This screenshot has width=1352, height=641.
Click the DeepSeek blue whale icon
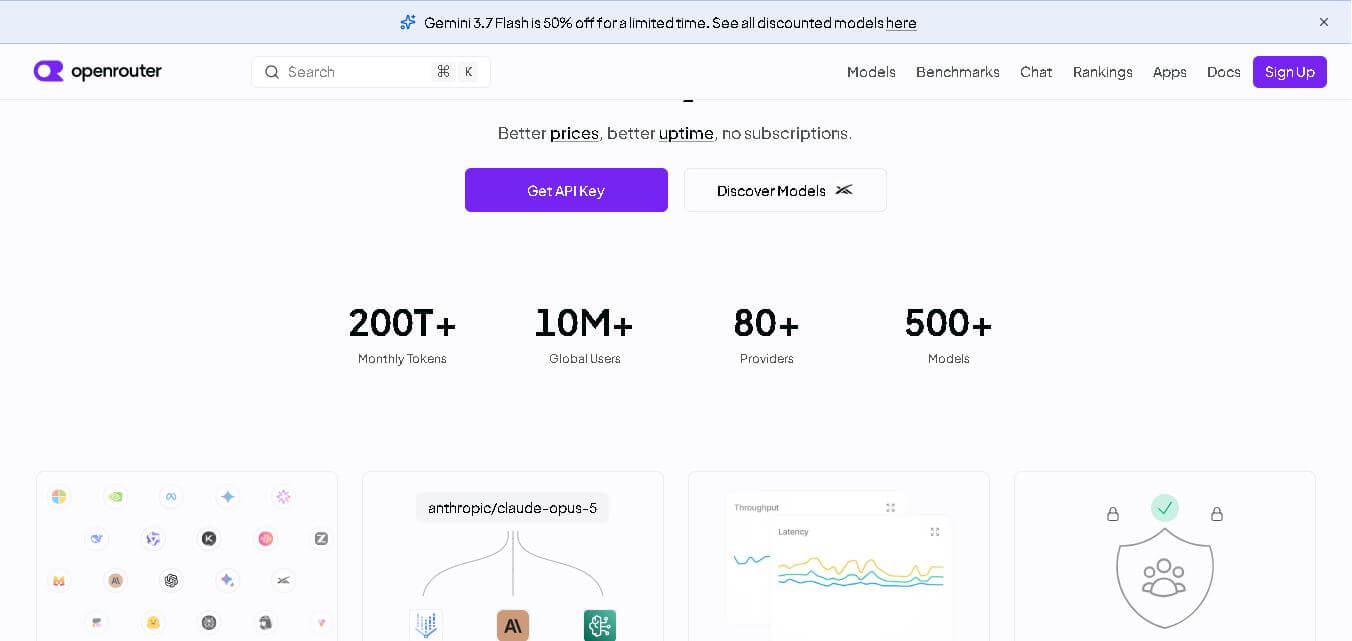click(x=97, y=538)
